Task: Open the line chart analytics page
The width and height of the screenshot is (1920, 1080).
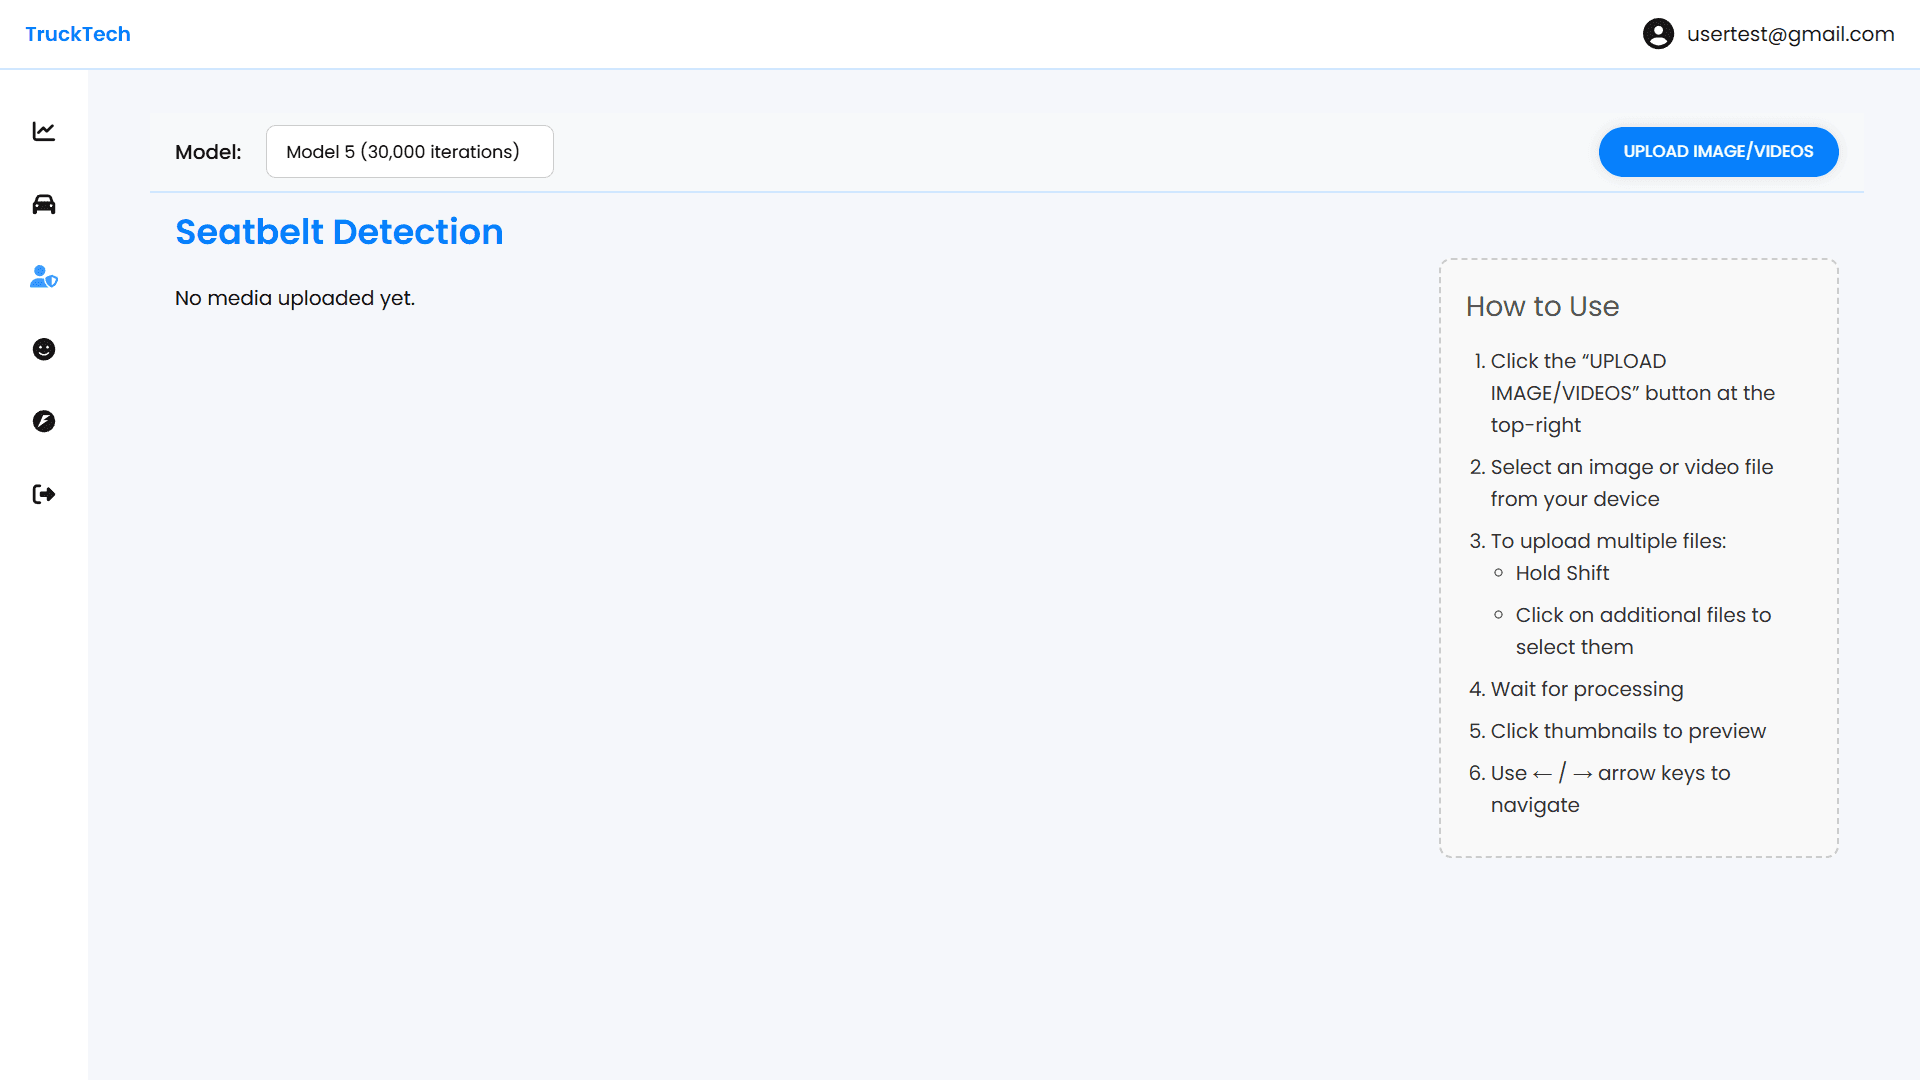Action: [x=44, y=131]
